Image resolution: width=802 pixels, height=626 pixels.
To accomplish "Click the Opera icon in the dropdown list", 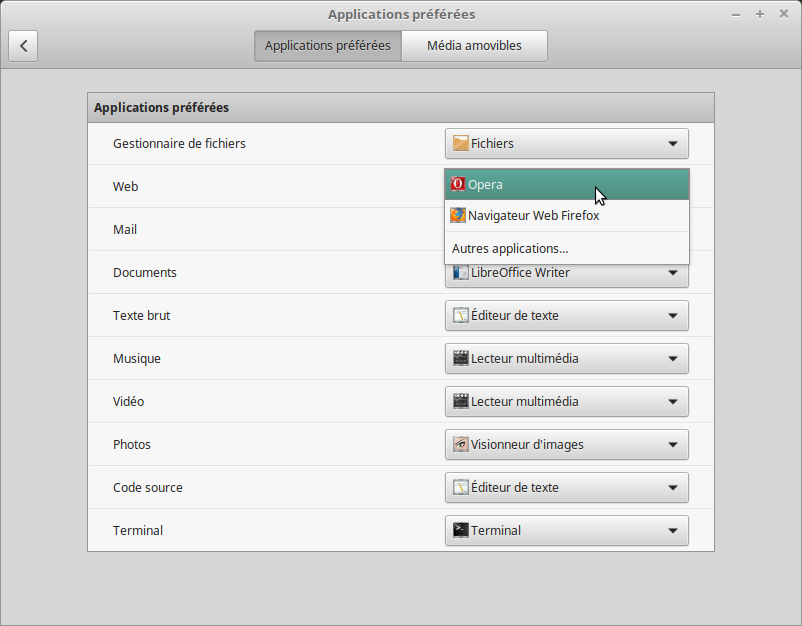I will coord(458,184).
